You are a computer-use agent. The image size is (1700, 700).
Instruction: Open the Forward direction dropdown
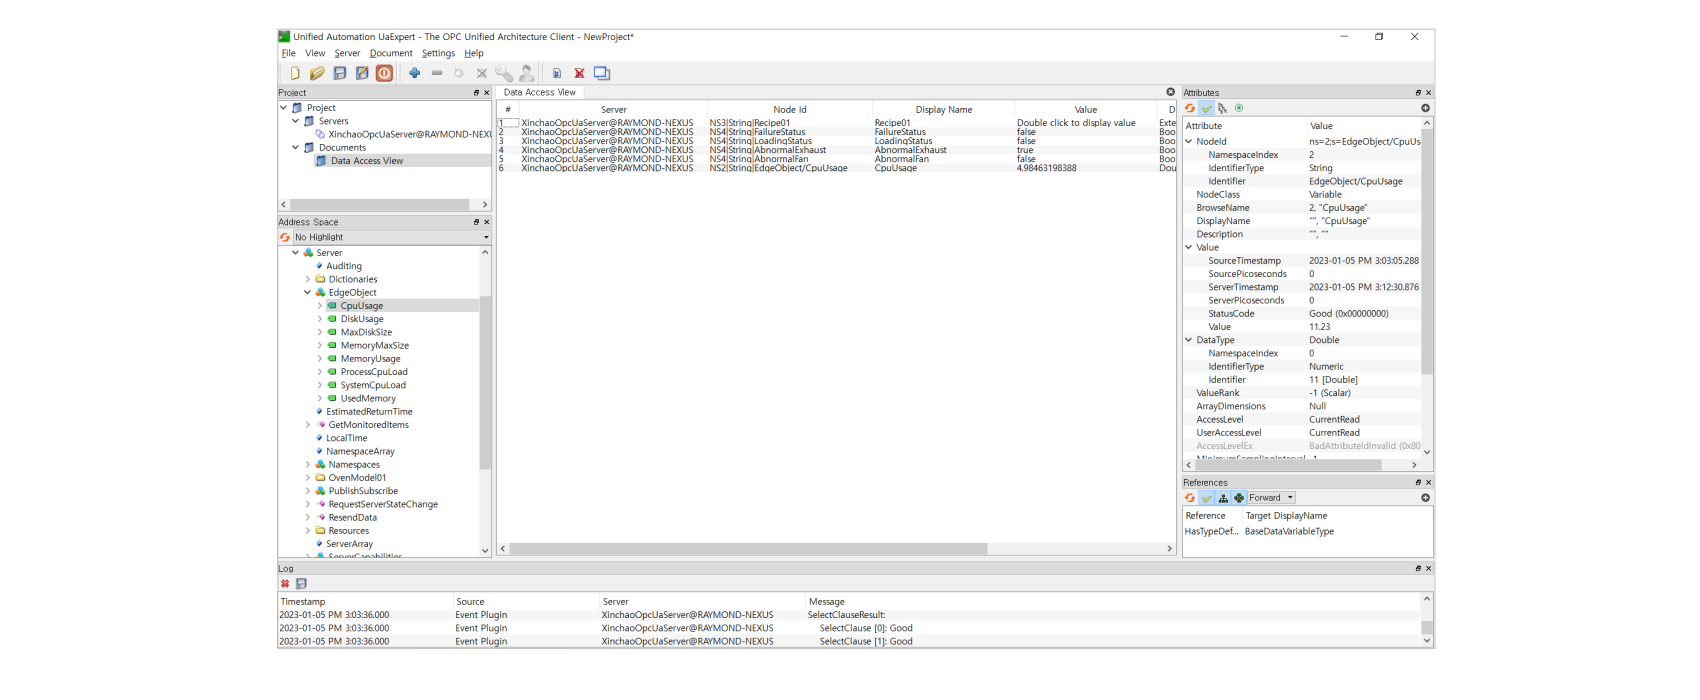pos(1270,498)
